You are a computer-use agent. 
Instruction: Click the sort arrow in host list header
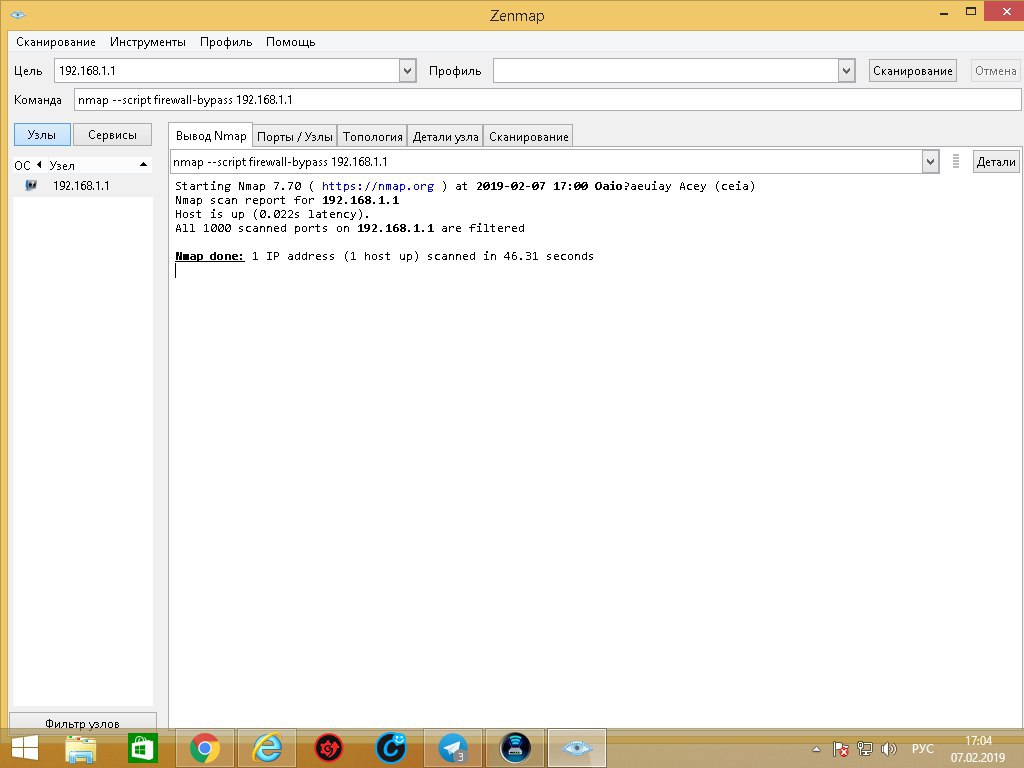(144, 165)
